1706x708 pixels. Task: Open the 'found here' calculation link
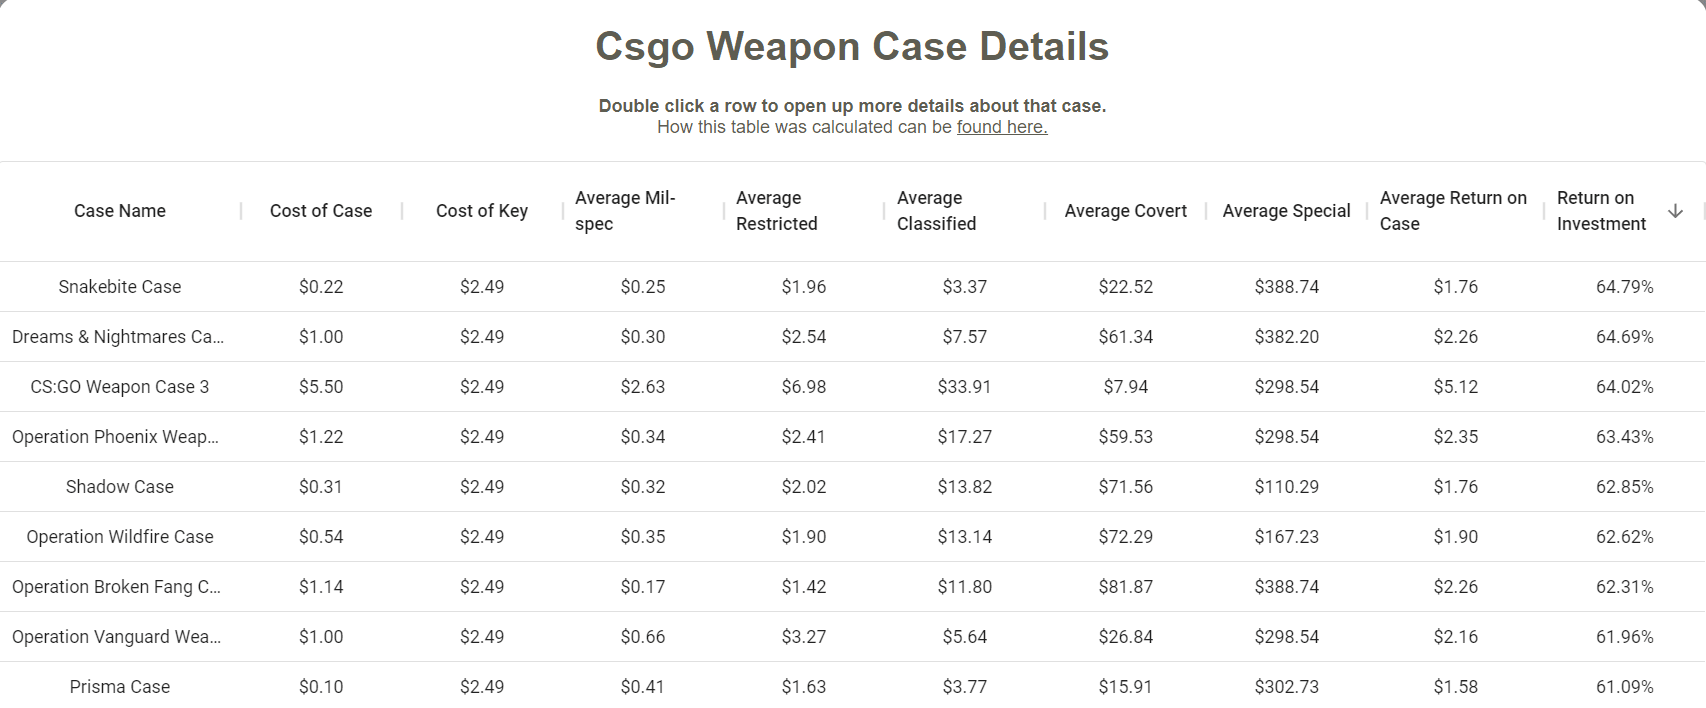(1002, 127)
